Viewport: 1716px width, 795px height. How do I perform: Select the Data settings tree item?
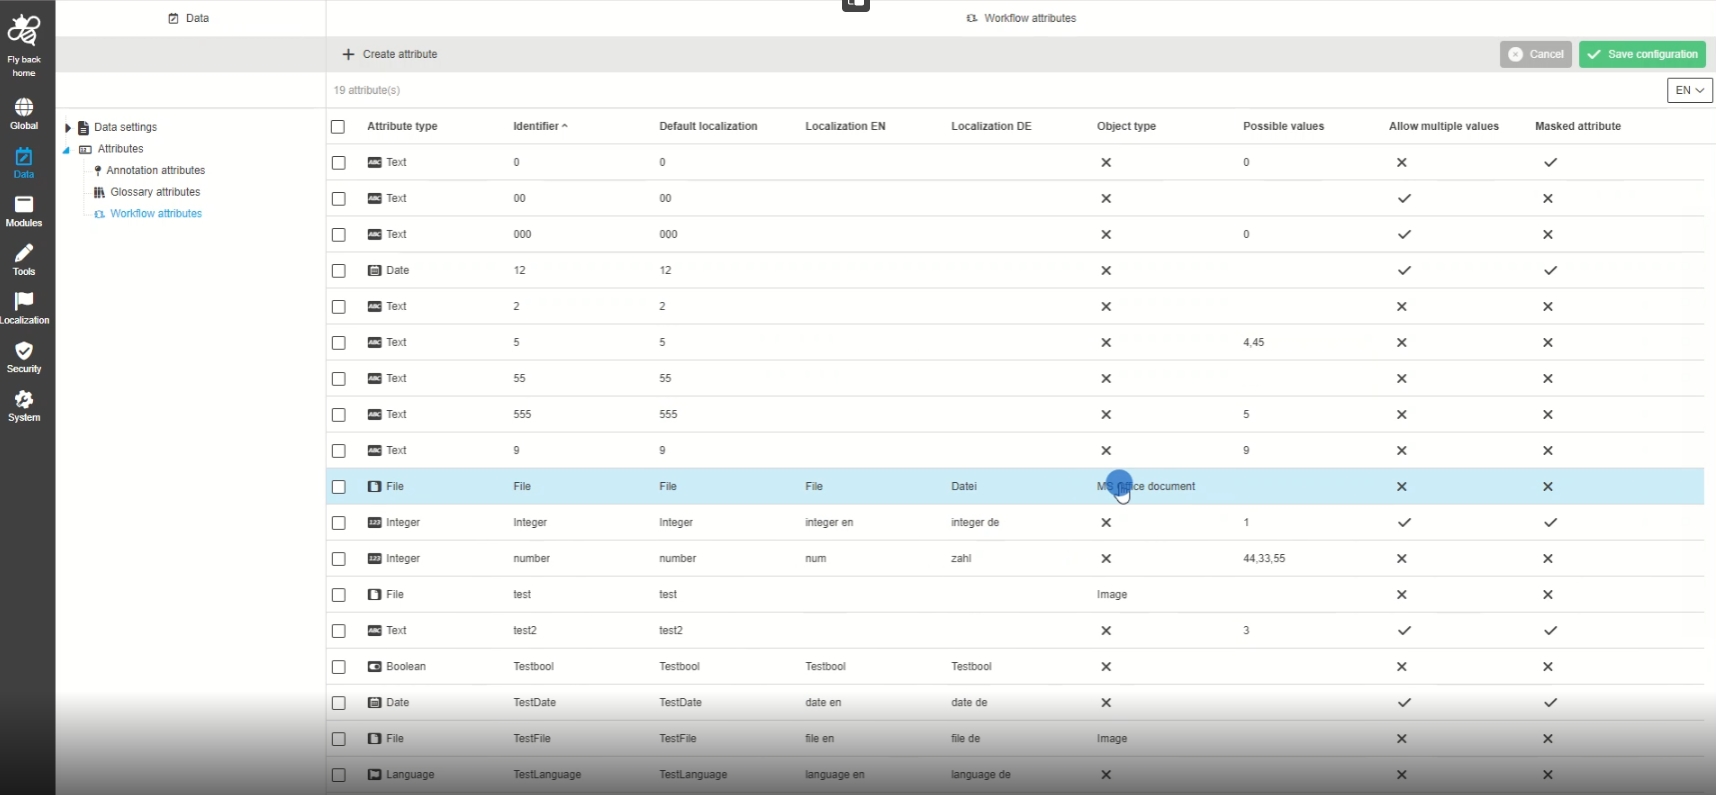[x=125, y=127]
